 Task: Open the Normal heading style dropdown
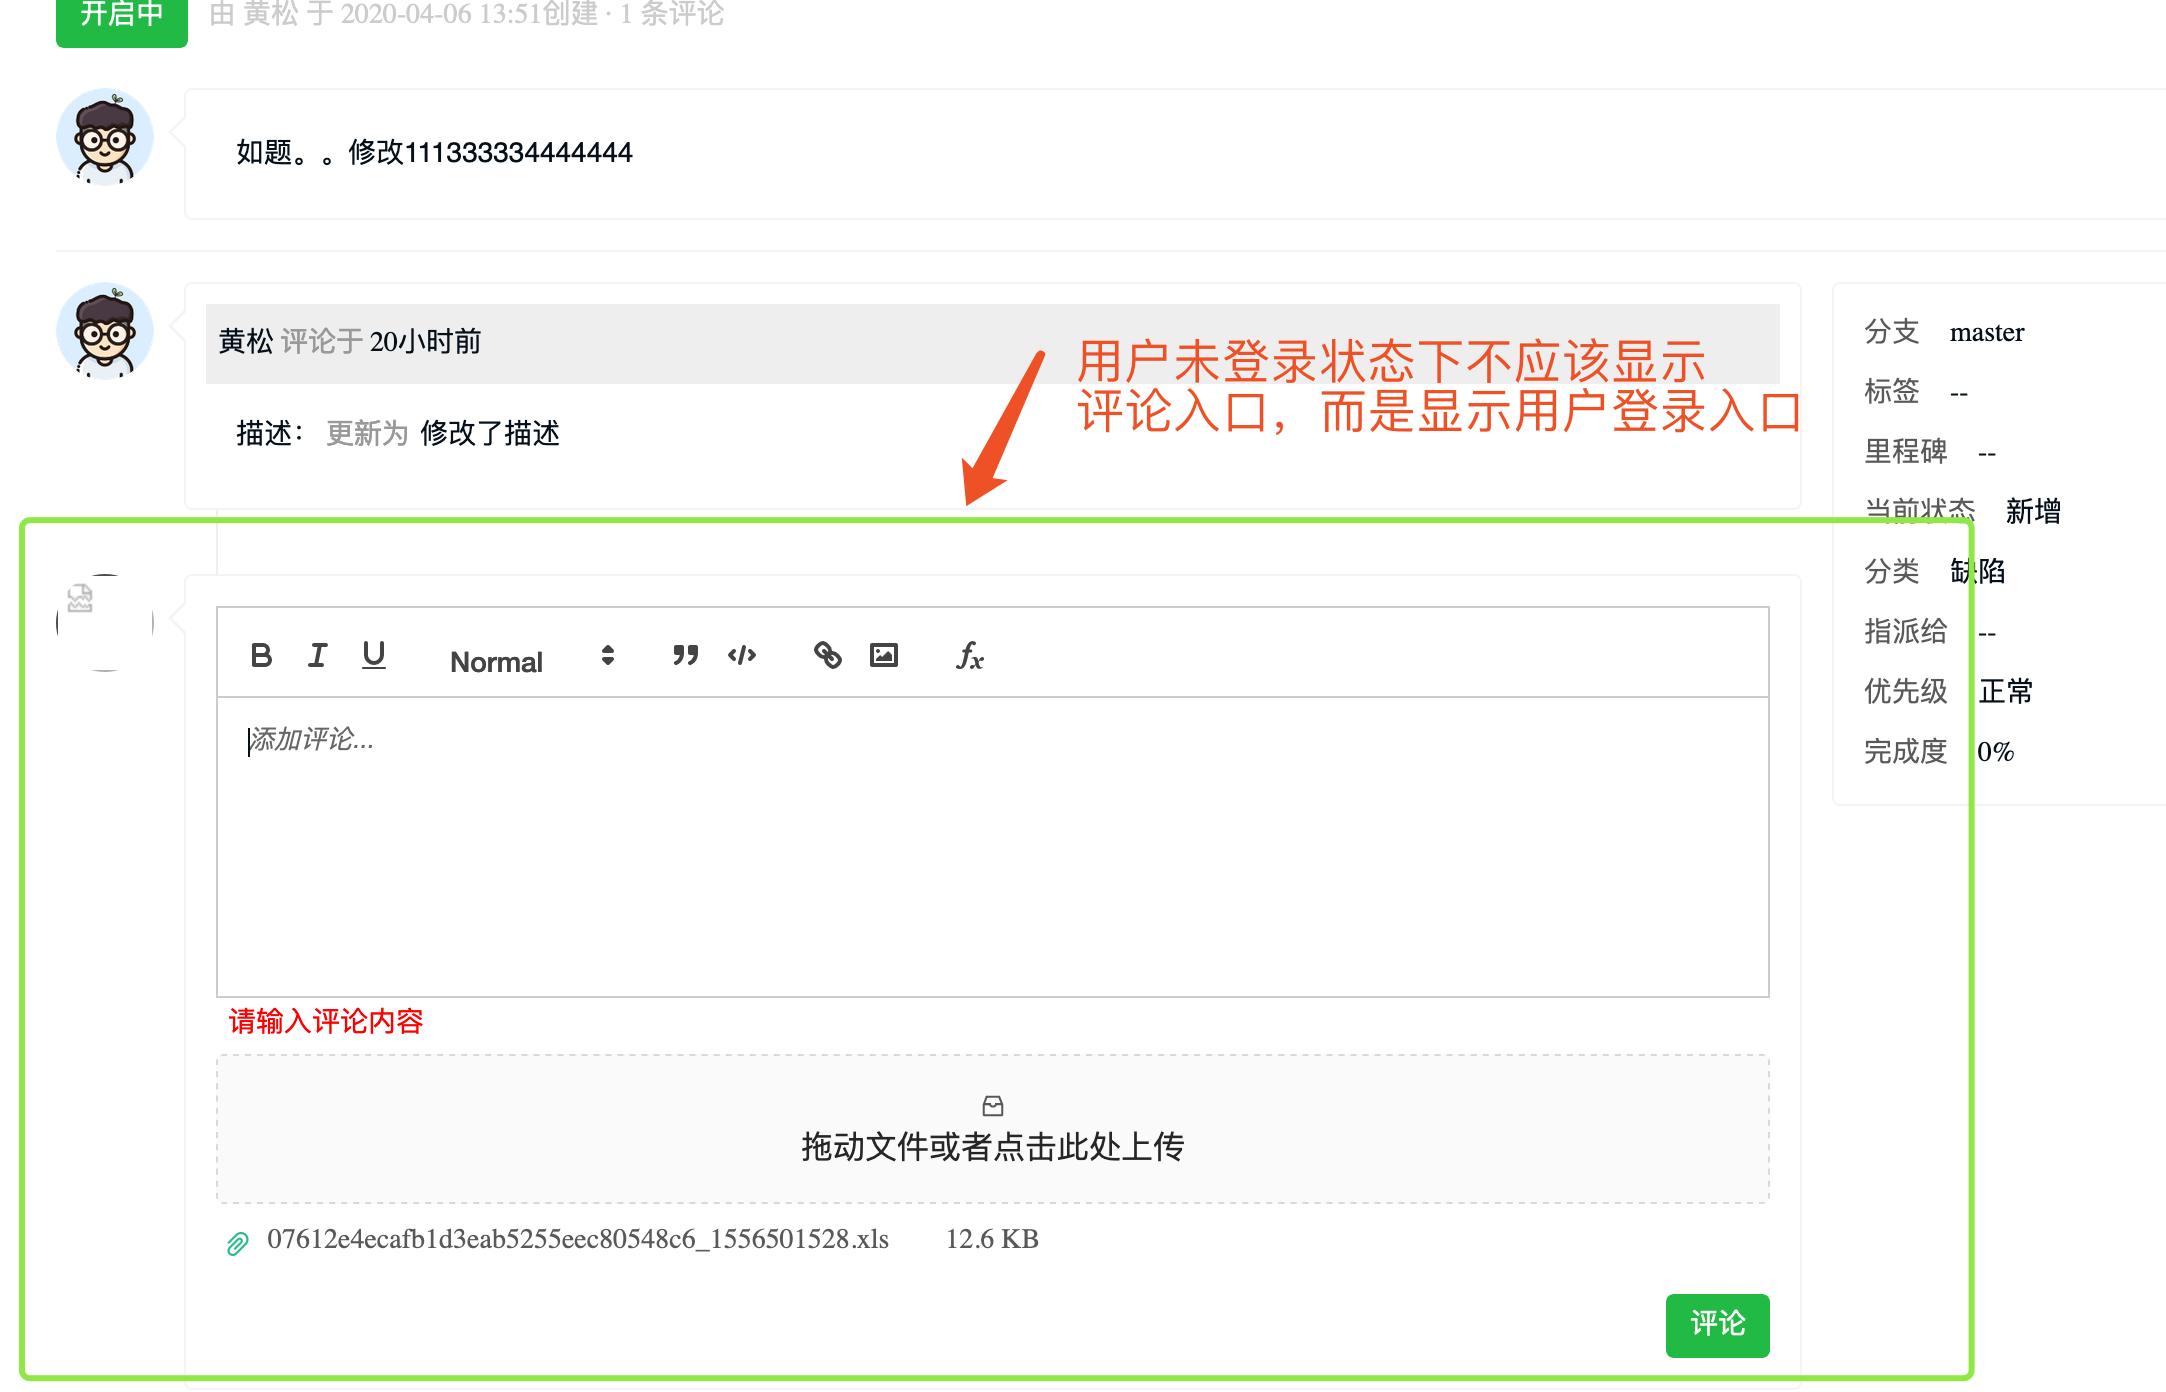pyautogui.click(x=531, y=660)
